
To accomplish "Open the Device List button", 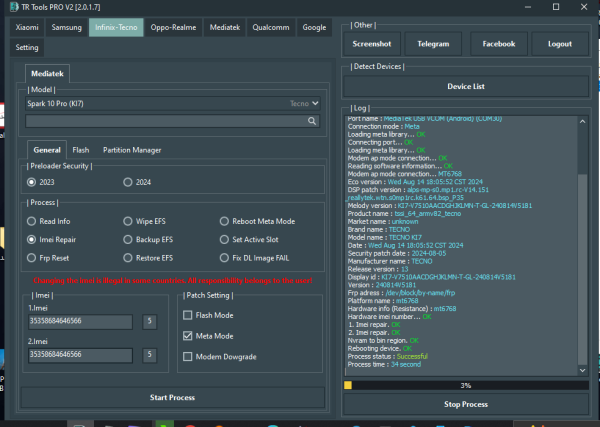I will (x=466, y=86).
